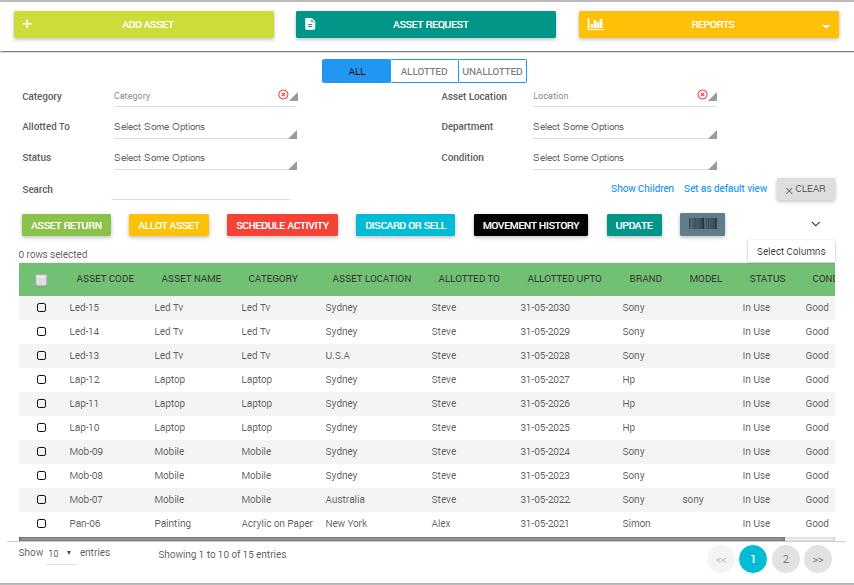Expand the chevron below the Clear button

(815, 224)
